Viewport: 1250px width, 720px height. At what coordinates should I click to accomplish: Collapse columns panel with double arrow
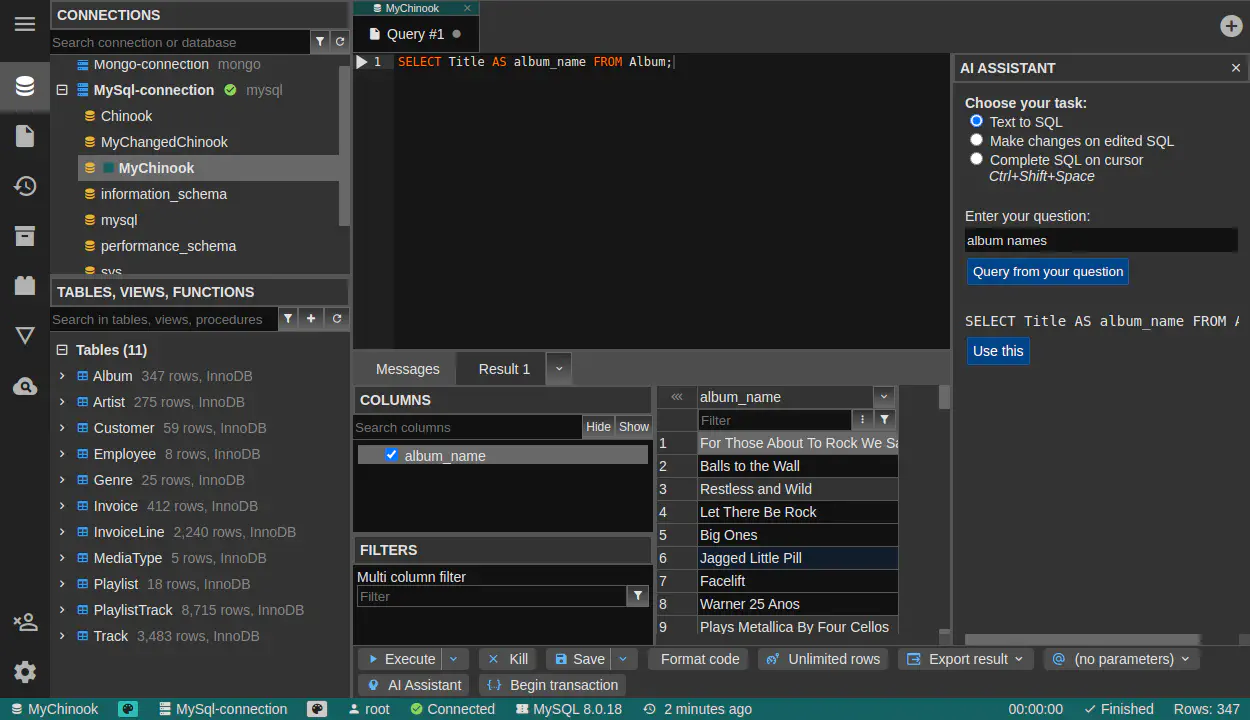(x=677, y=397)
